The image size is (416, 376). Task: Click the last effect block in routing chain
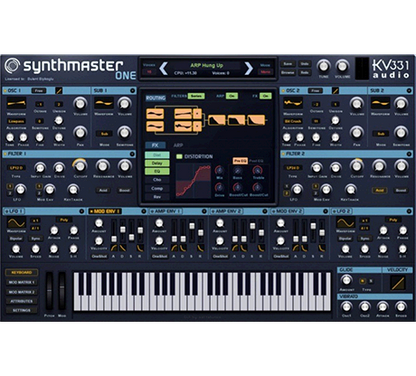click(x=256, y=120)
